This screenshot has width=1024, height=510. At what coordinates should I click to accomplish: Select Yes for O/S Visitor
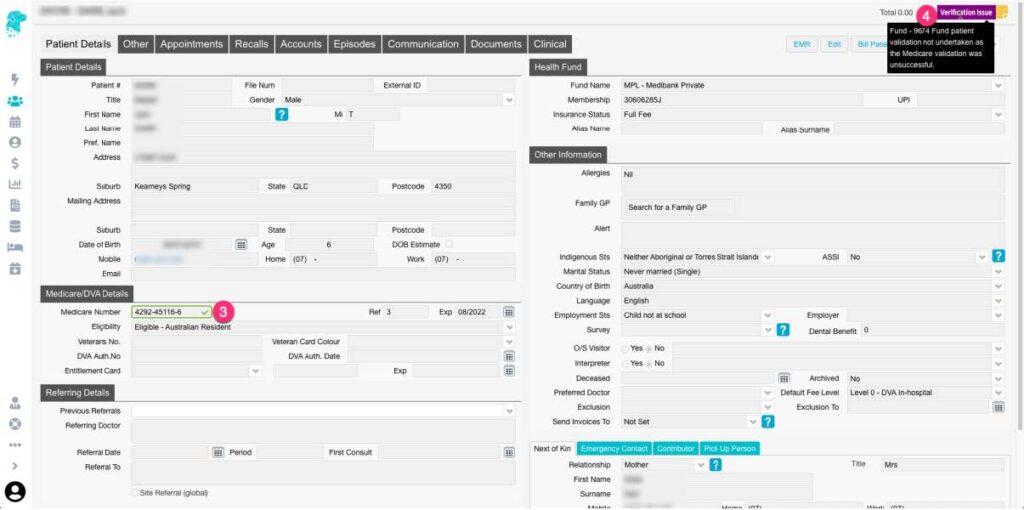[625, 349]
